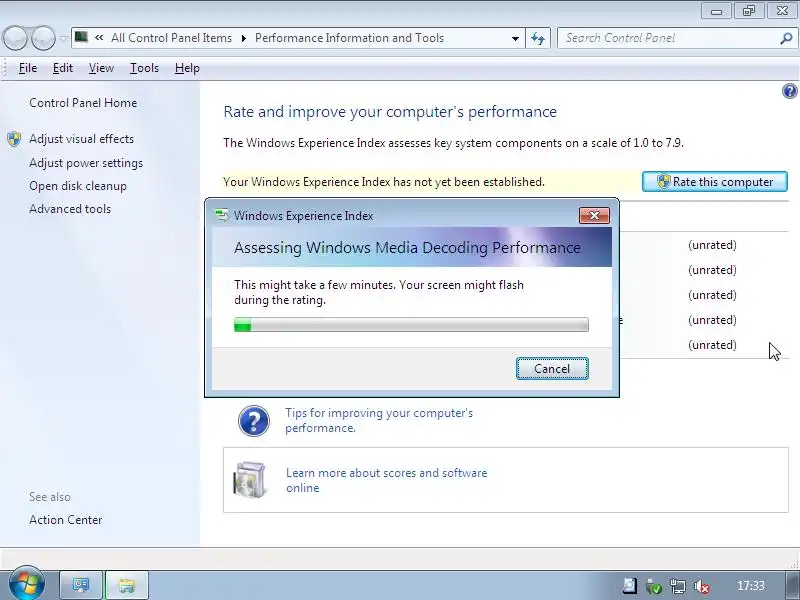Open the View menu
800x600 pixels.
point(101,68)
